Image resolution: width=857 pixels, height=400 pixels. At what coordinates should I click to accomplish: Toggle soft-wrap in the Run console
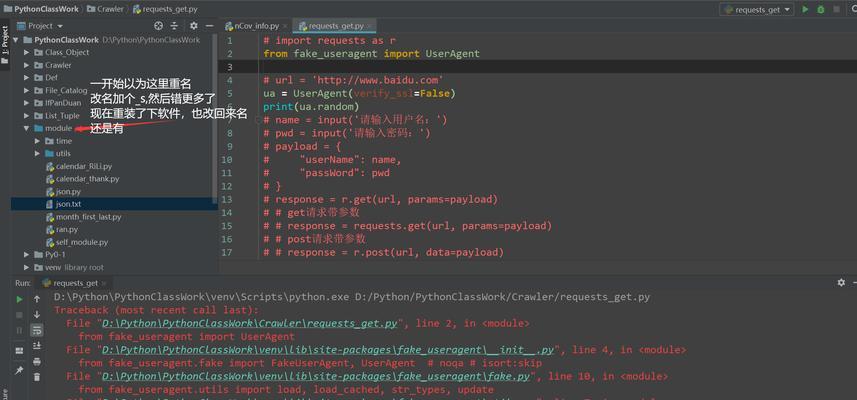(x=37, y=330)
